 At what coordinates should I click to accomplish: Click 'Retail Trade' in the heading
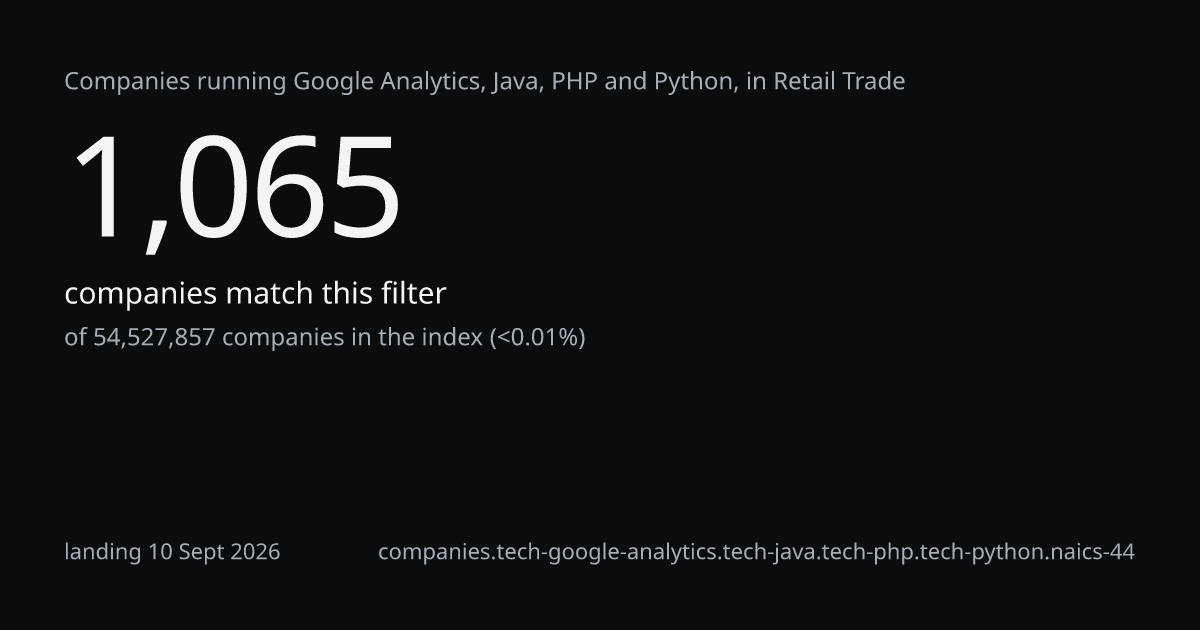click(x=839, y=81)
